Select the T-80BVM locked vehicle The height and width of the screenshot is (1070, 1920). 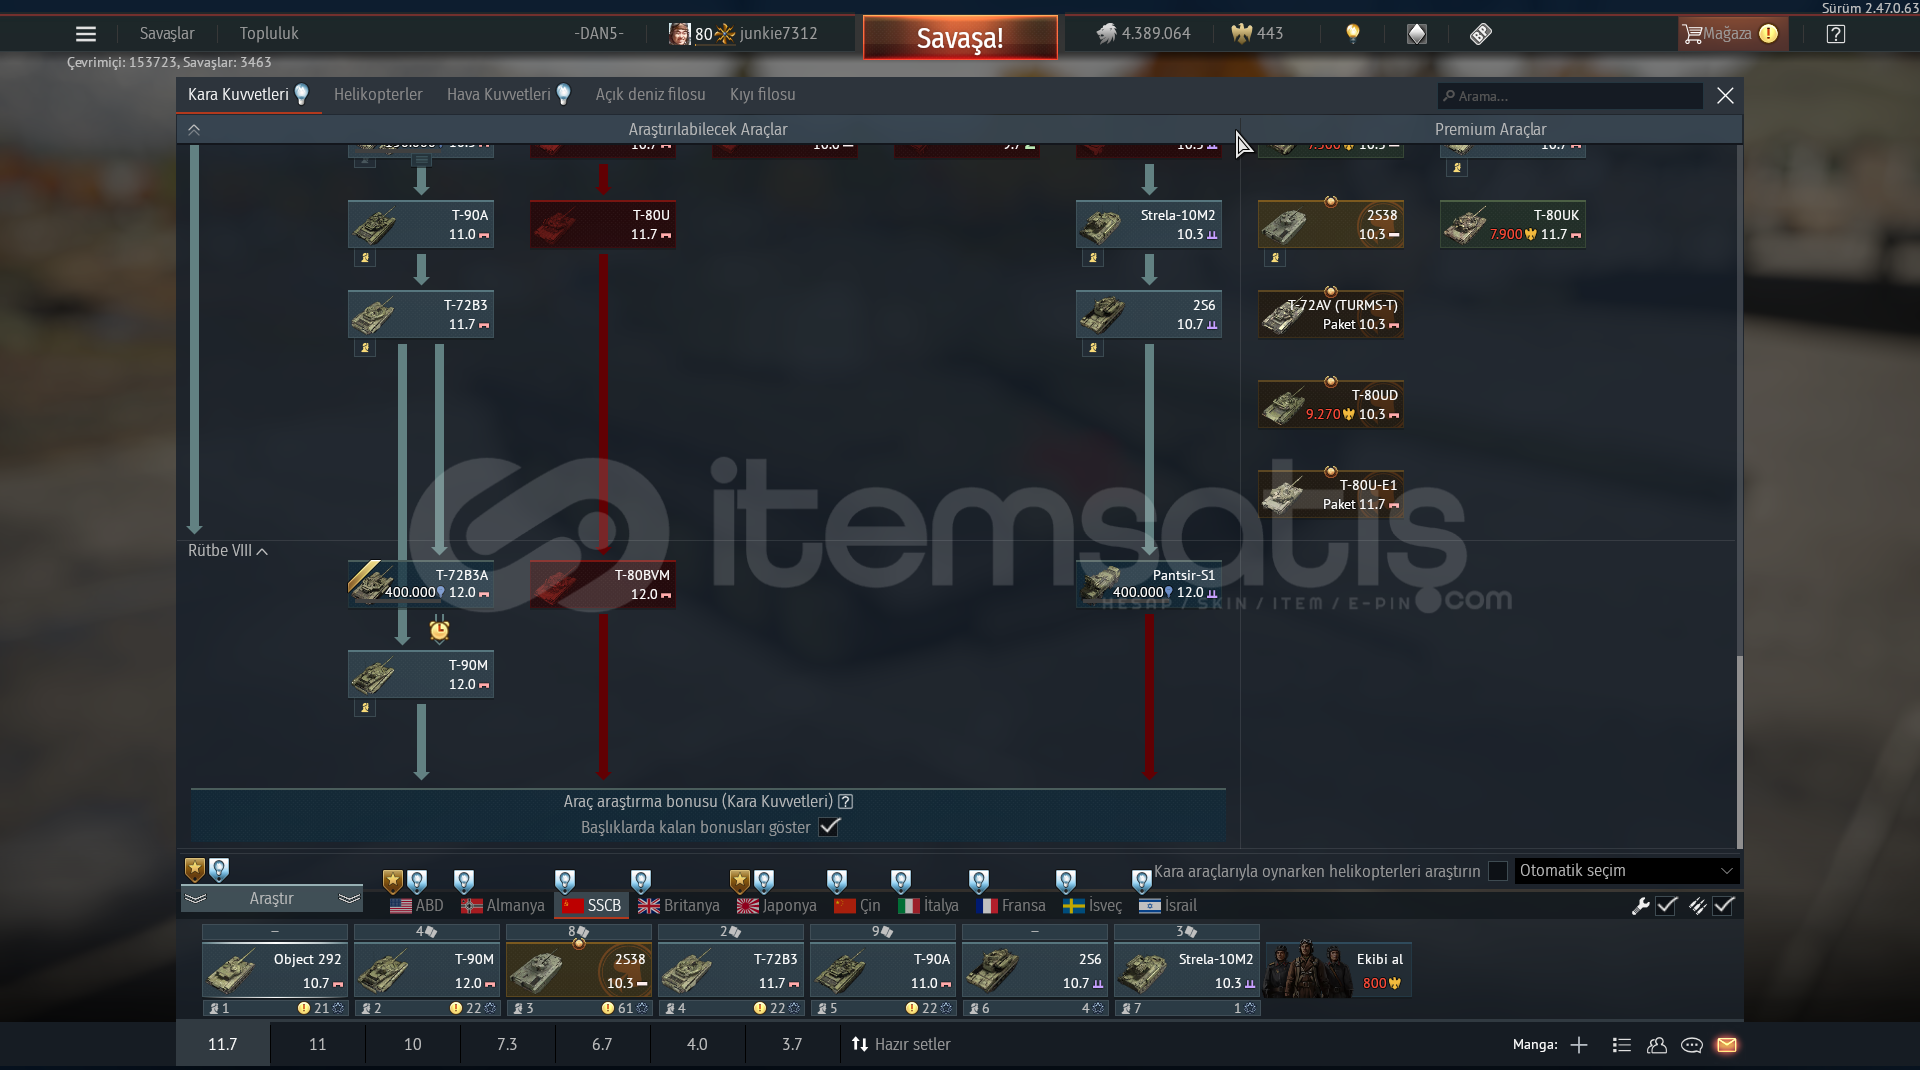(603, 584)
